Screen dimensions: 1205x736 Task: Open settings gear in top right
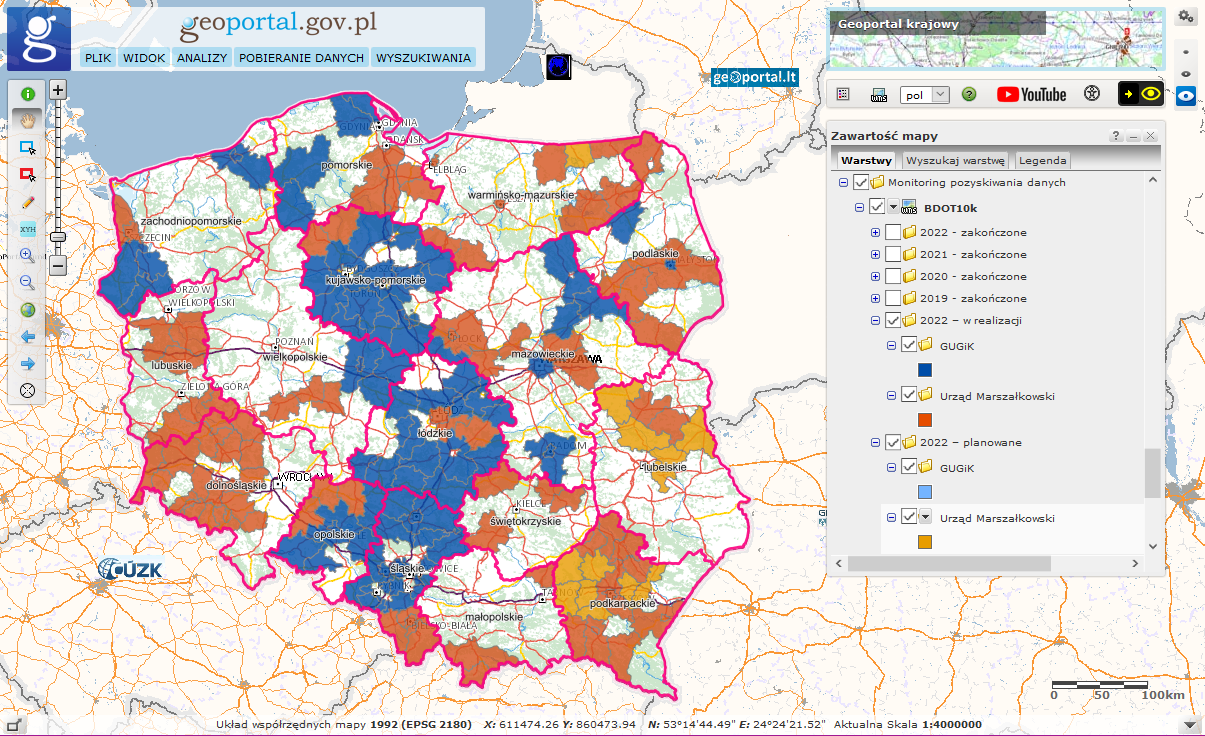coord(1186,16)
